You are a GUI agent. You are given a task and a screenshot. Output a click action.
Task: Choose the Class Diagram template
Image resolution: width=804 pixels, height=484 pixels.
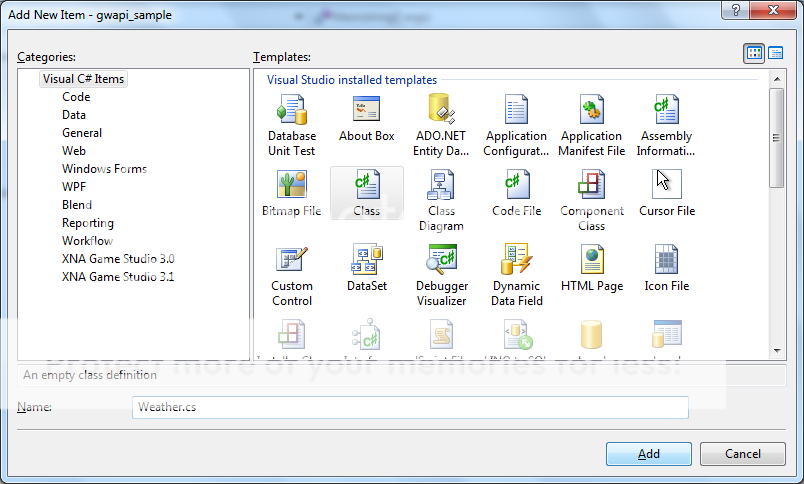441,200
